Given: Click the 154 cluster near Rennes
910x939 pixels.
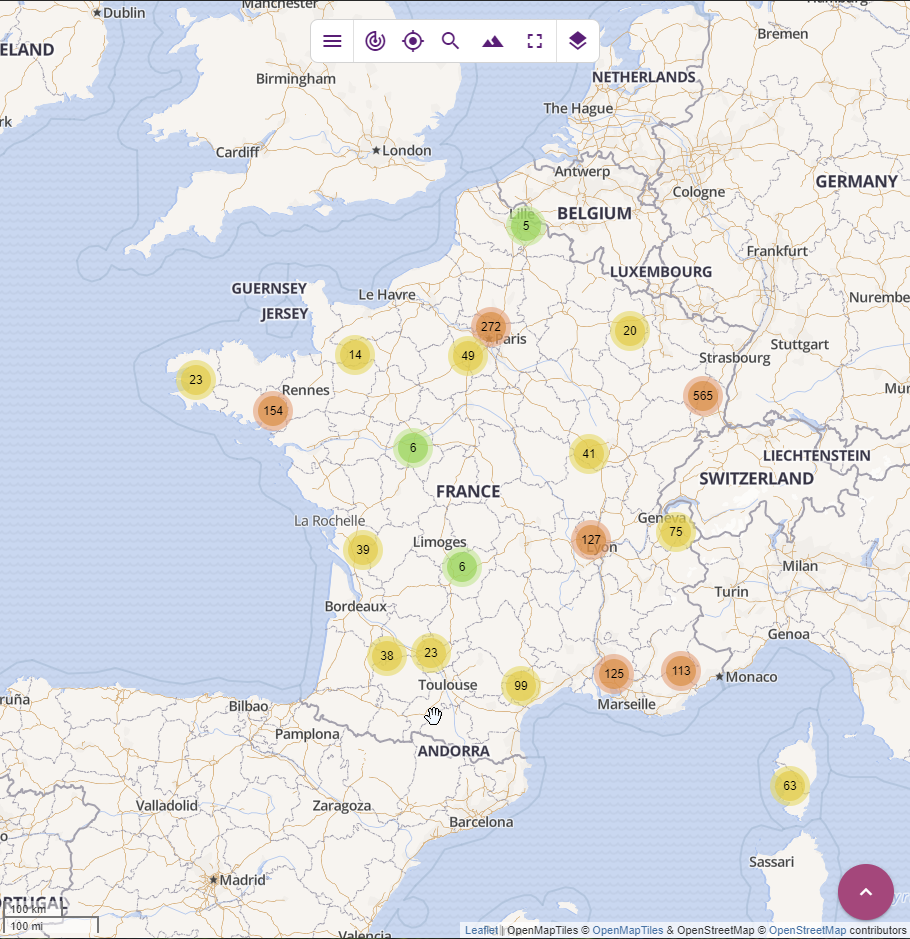Looking at the screenshot, I should (x=273, y=411).
